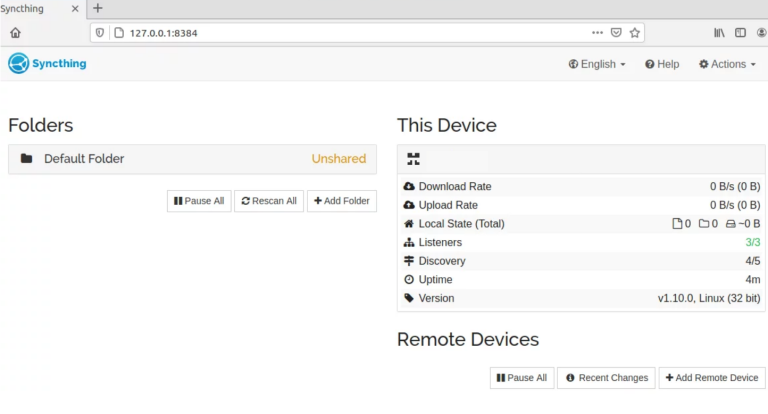Save page to Pocket icon
Viewport: 768px width, 414px height.
coord(616,33)
